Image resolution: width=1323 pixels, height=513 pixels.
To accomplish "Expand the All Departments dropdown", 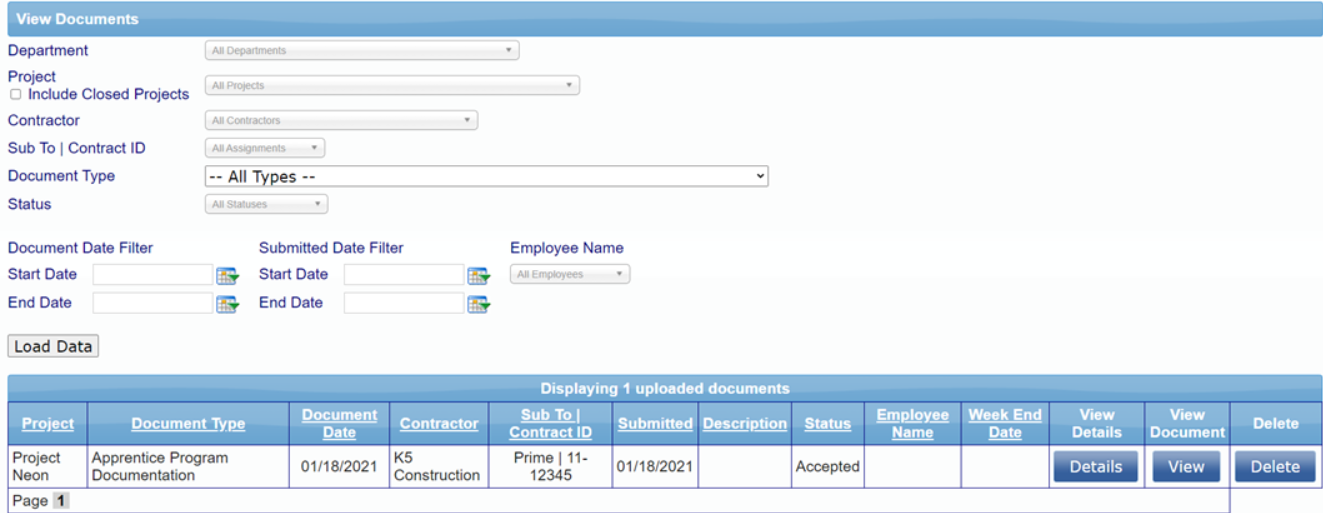I will point(361,50).
